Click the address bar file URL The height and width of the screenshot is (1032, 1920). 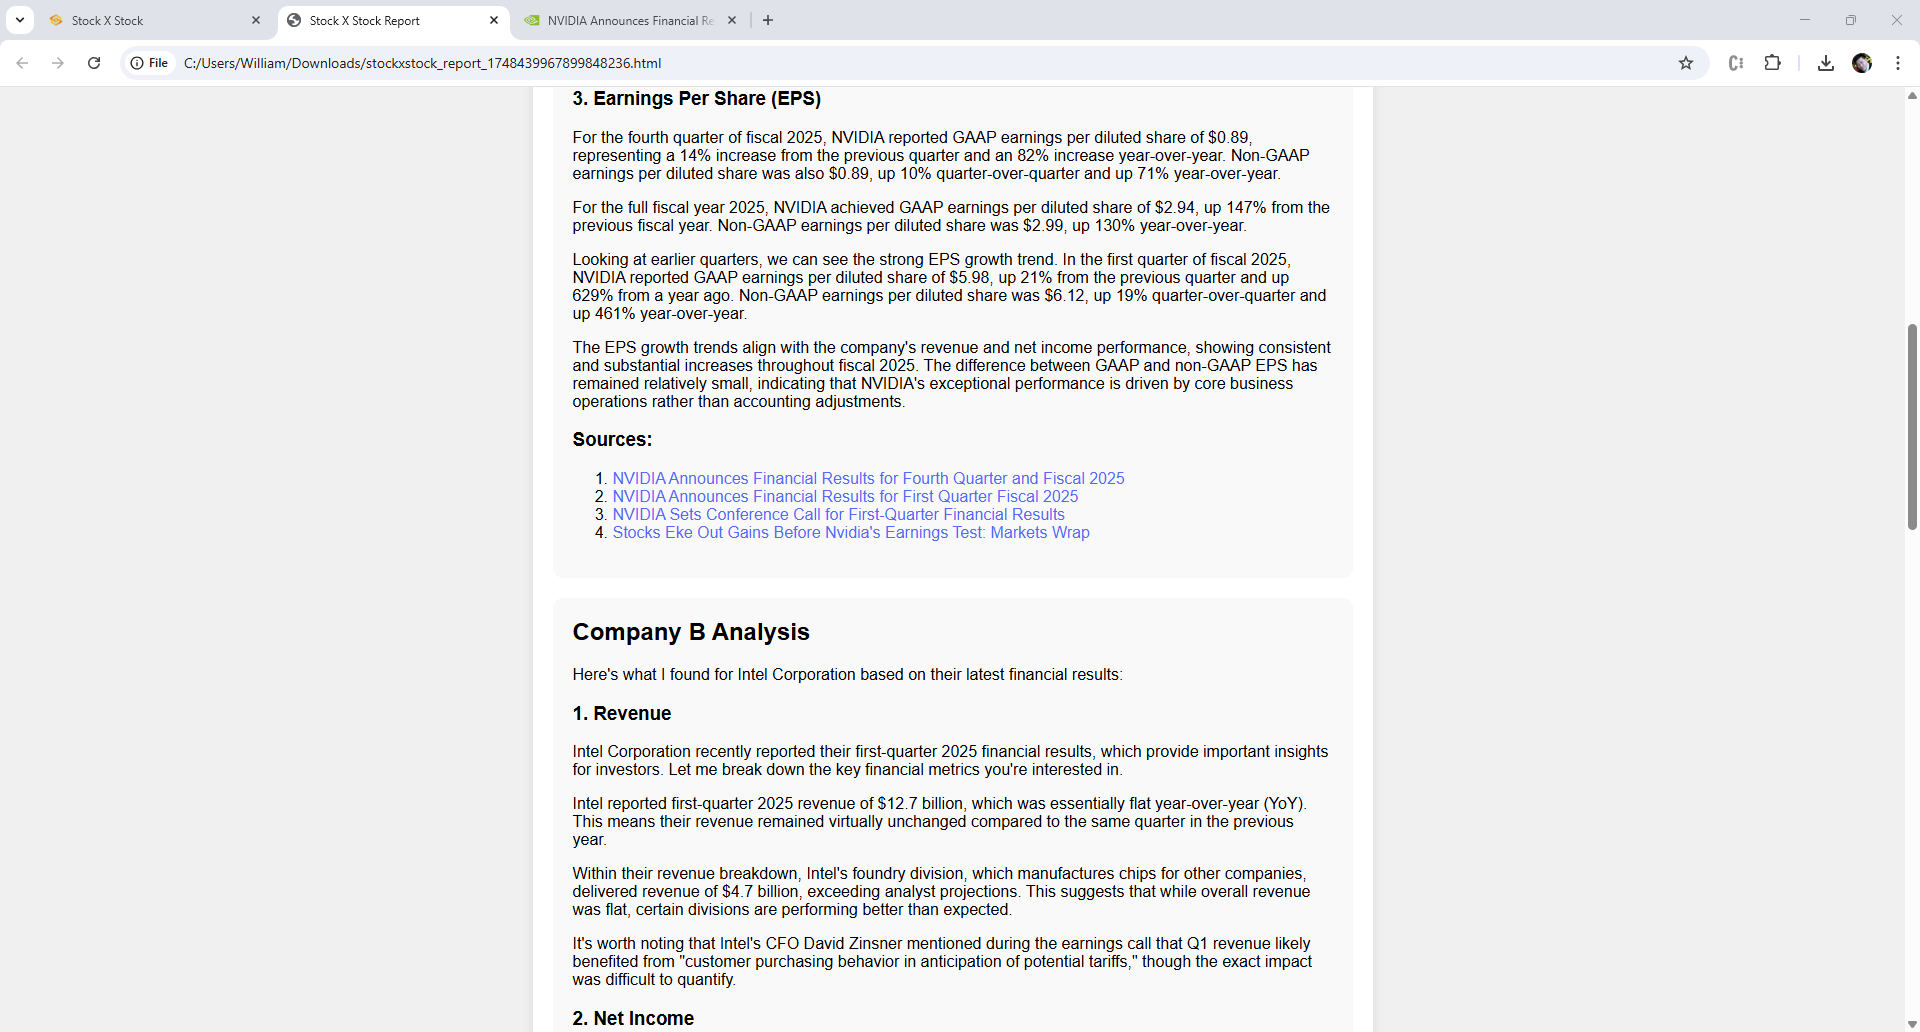point(423,63)
